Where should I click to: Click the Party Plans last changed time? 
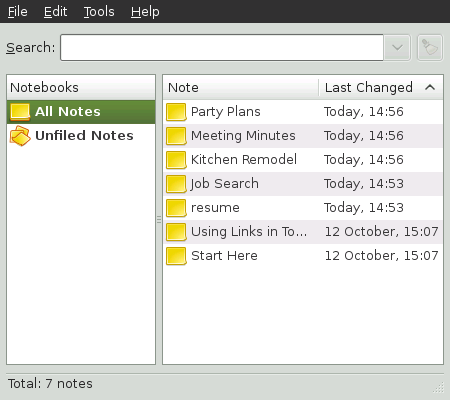tap(364, 112)
